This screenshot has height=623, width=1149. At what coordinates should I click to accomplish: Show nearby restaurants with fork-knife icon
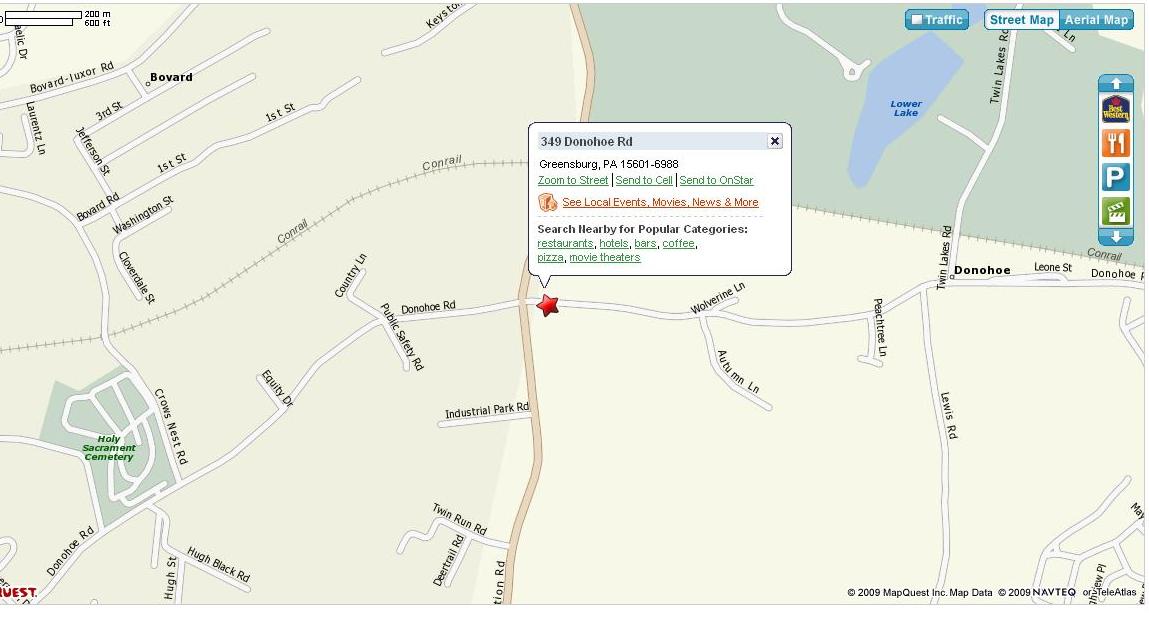[x=1115, y=143]
